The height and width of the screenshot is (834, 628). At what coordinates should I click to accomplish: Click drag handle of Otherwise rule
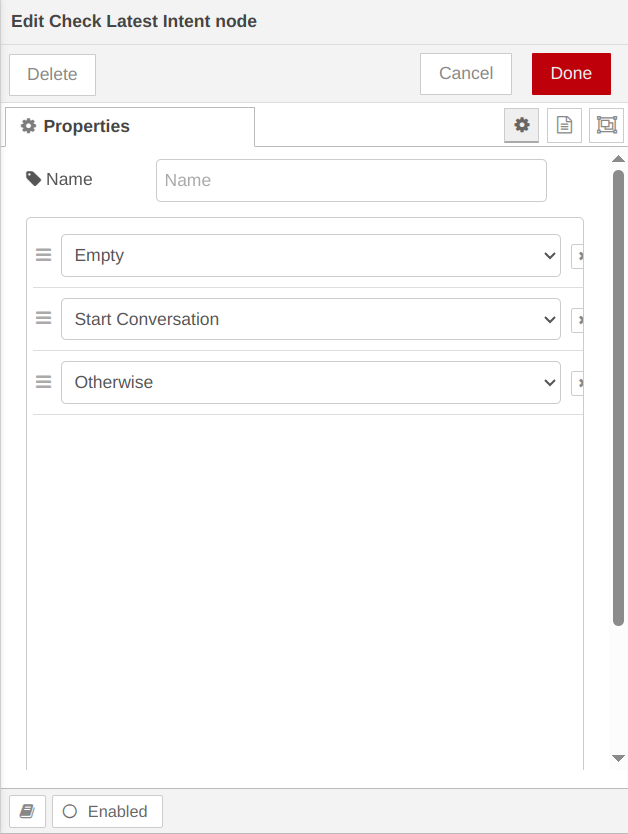coord(43,382)
